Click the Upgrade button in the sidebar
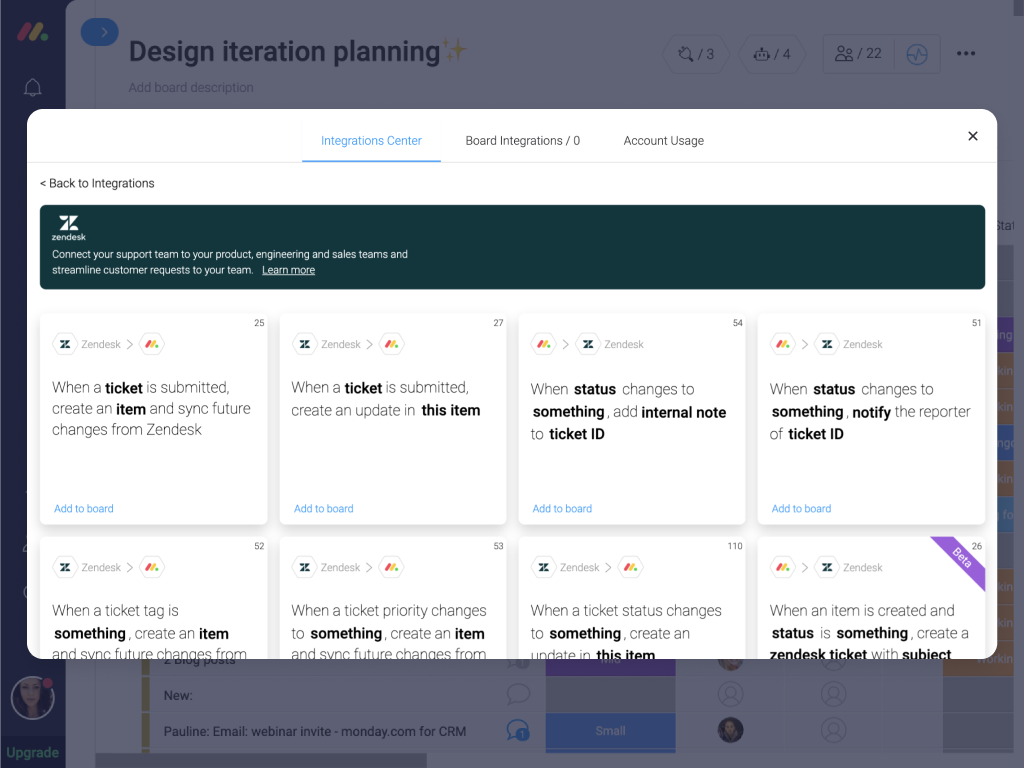Image resolution: width=1024 pixels, height=768 pixels. pyautogui.click(x=32, y=751)
